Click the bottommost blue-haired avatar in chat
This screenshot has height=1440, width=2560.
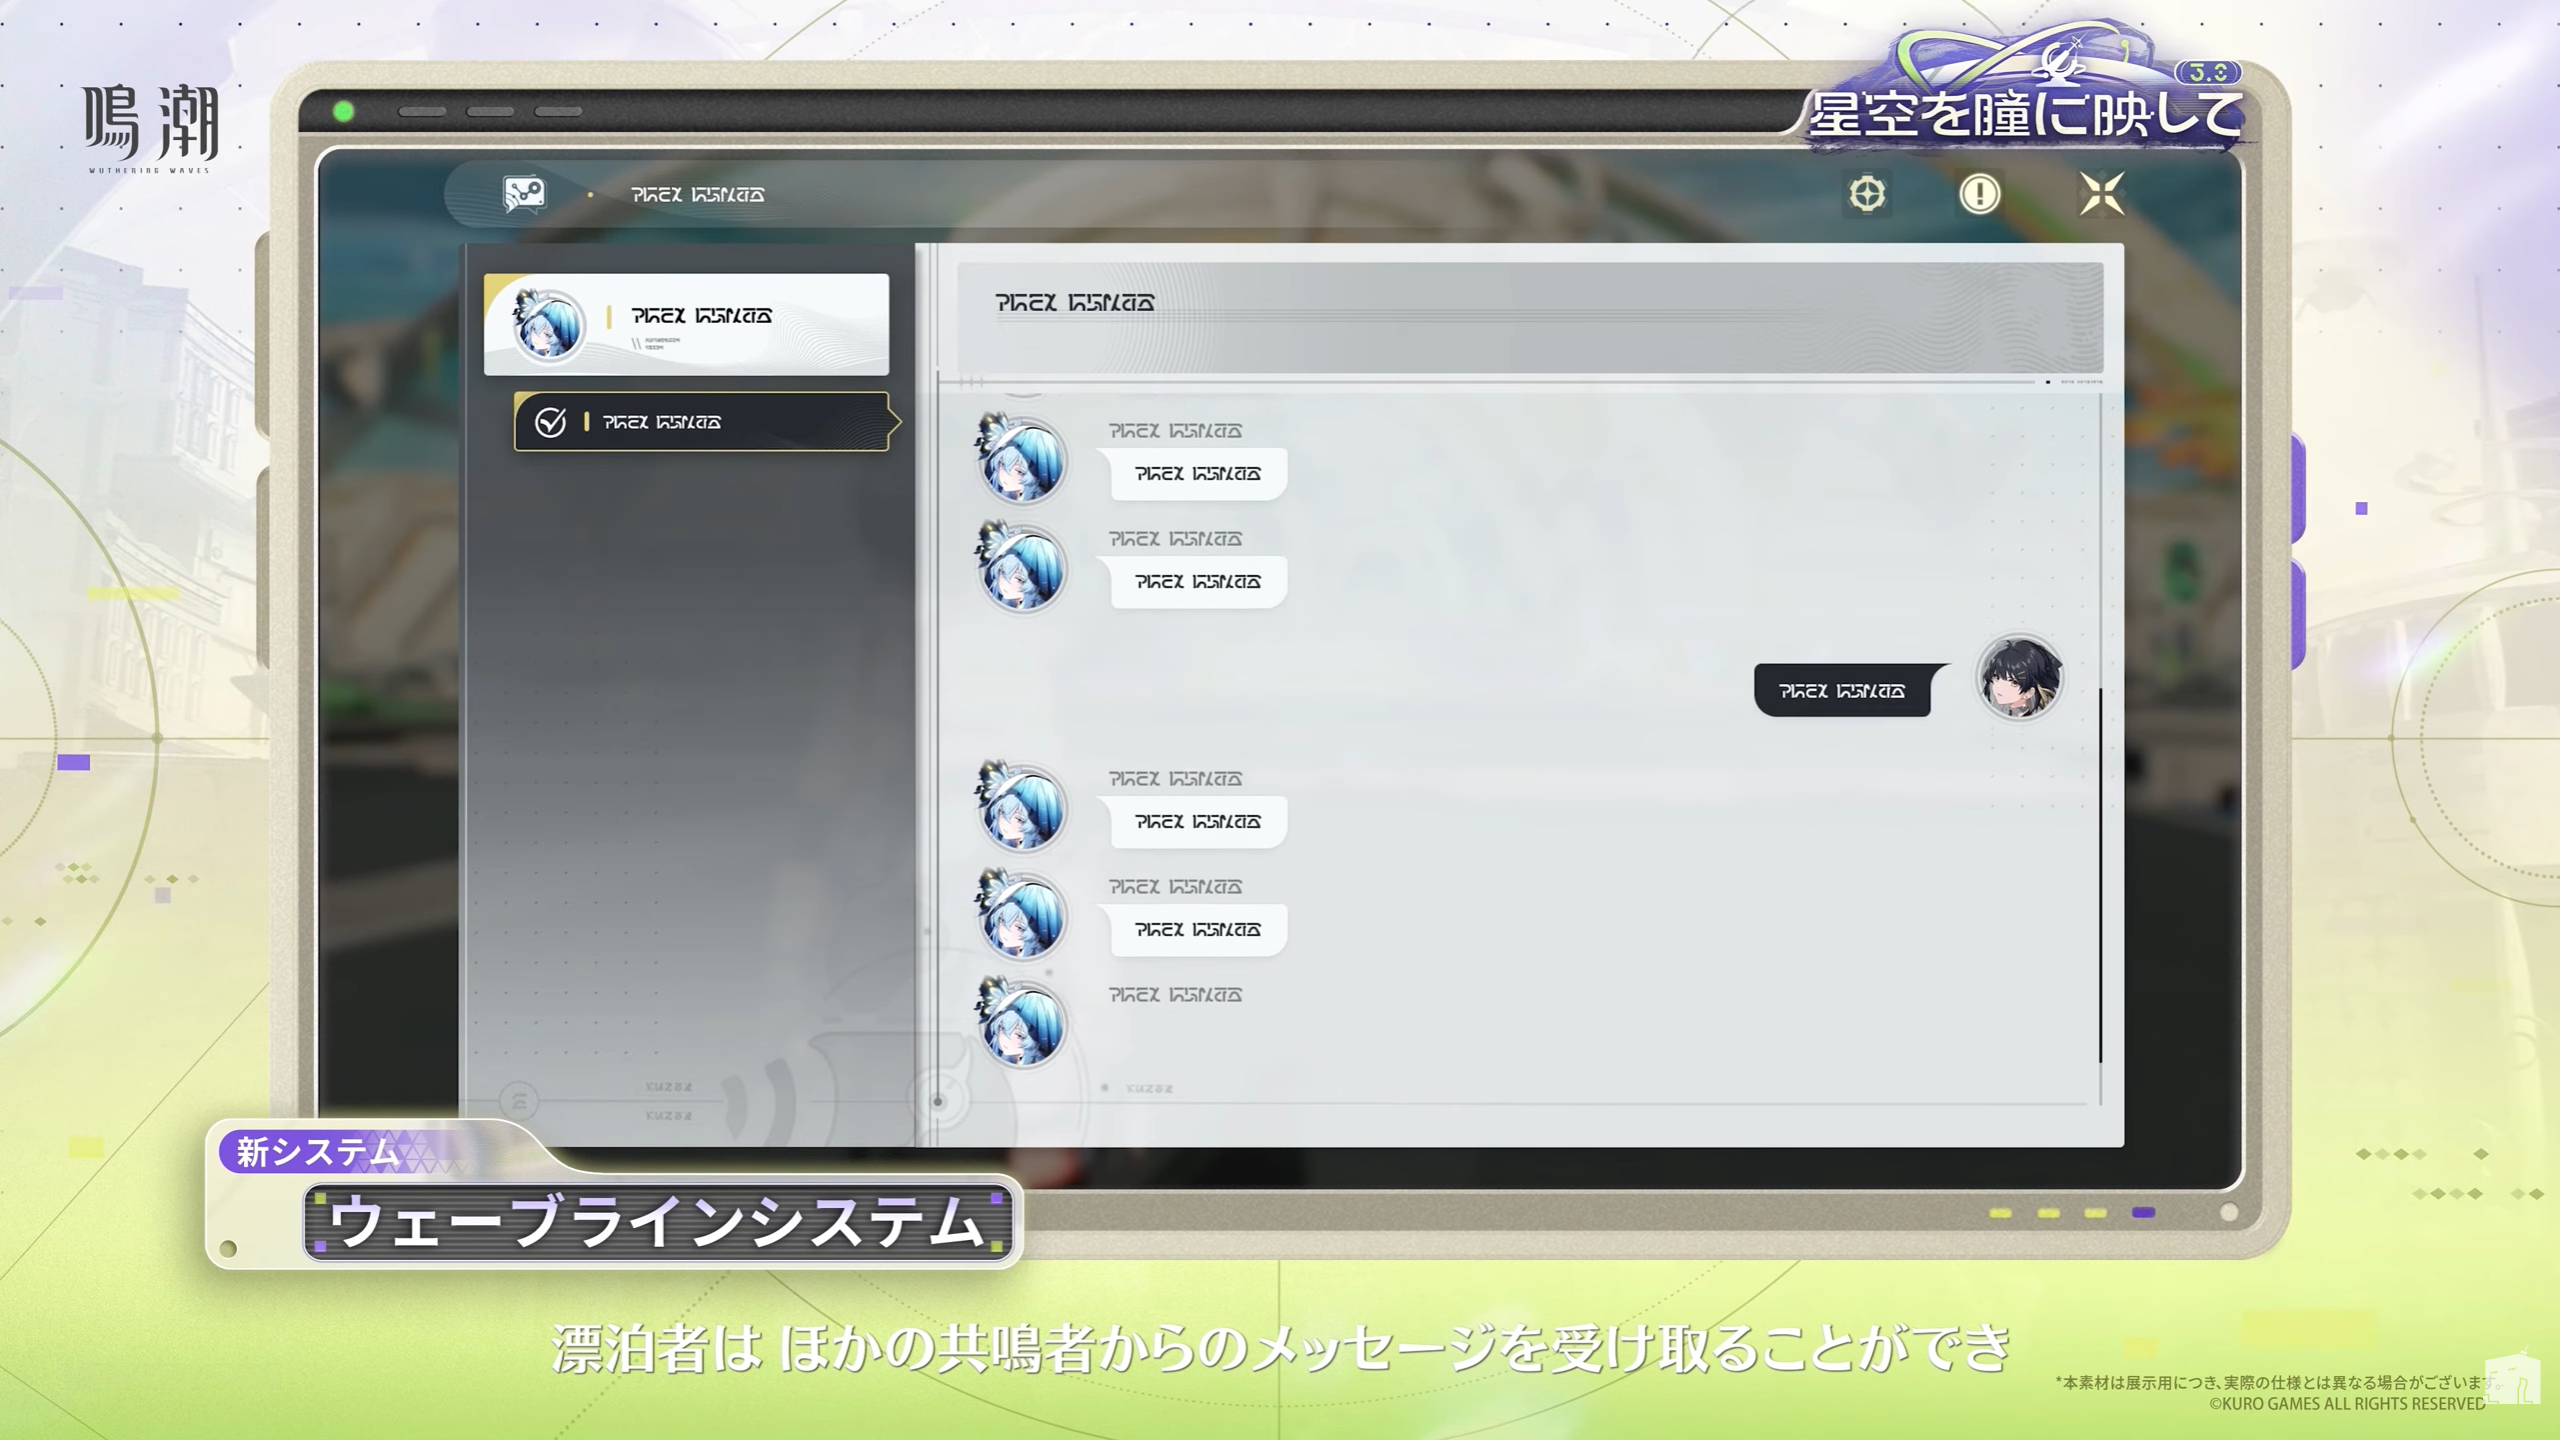pos(1022,1023)
